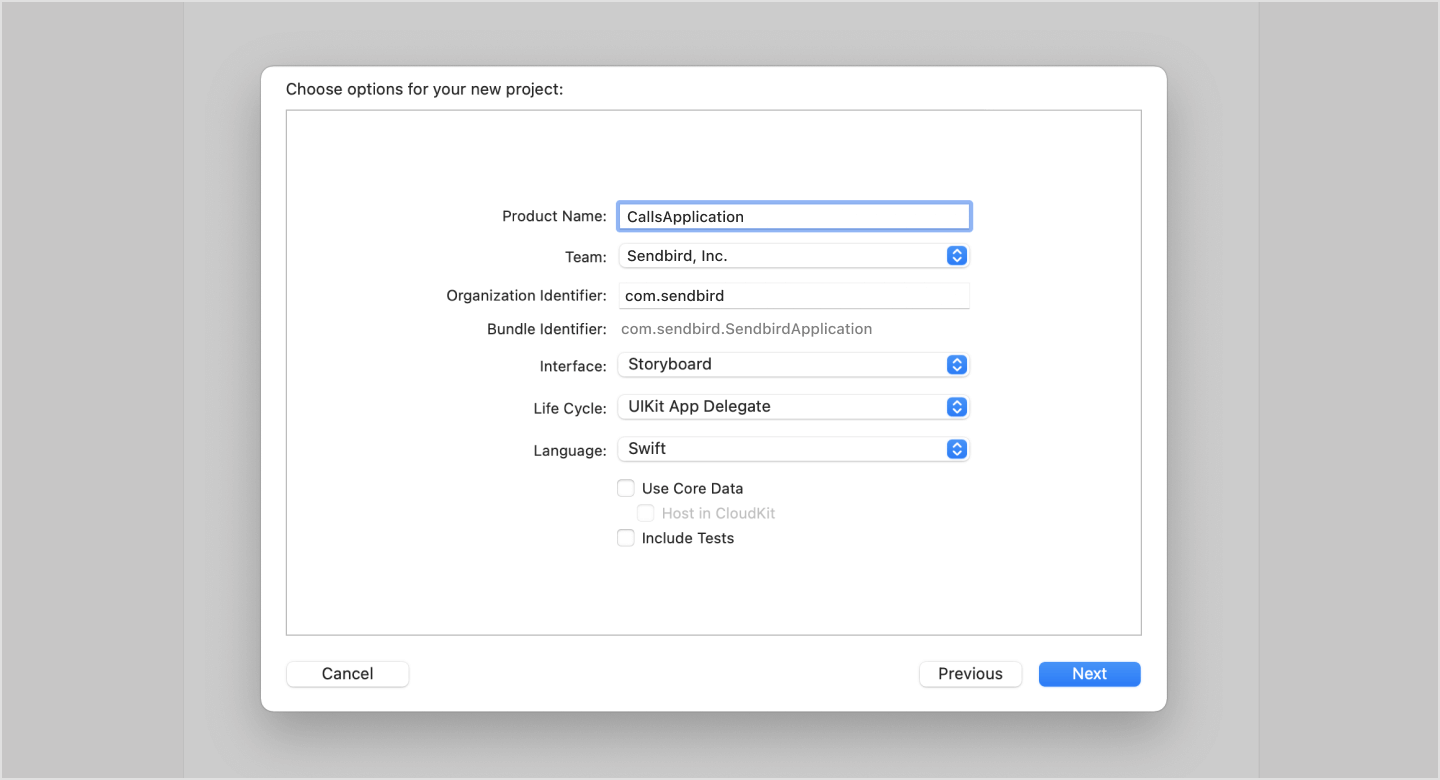The width and height of the screenshot is (1440, 780).
Task: Click the Product Name text field
Action: [x=793, y=216]
